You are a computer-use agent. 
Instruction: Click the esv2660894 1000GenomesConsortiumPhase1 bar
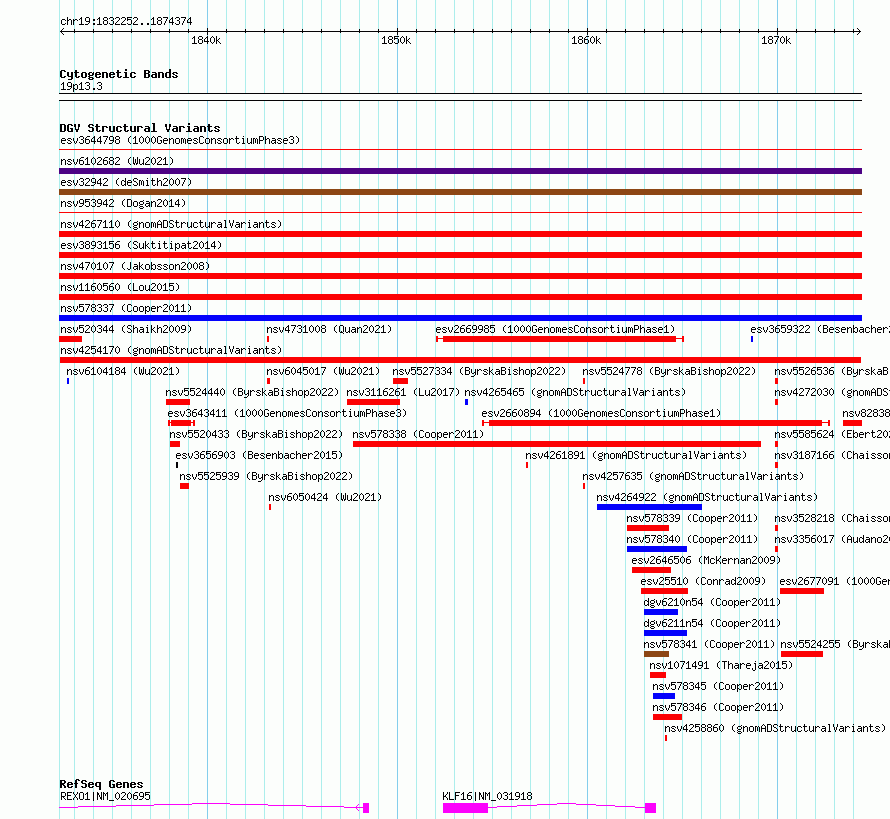click(x=656, y=423)
